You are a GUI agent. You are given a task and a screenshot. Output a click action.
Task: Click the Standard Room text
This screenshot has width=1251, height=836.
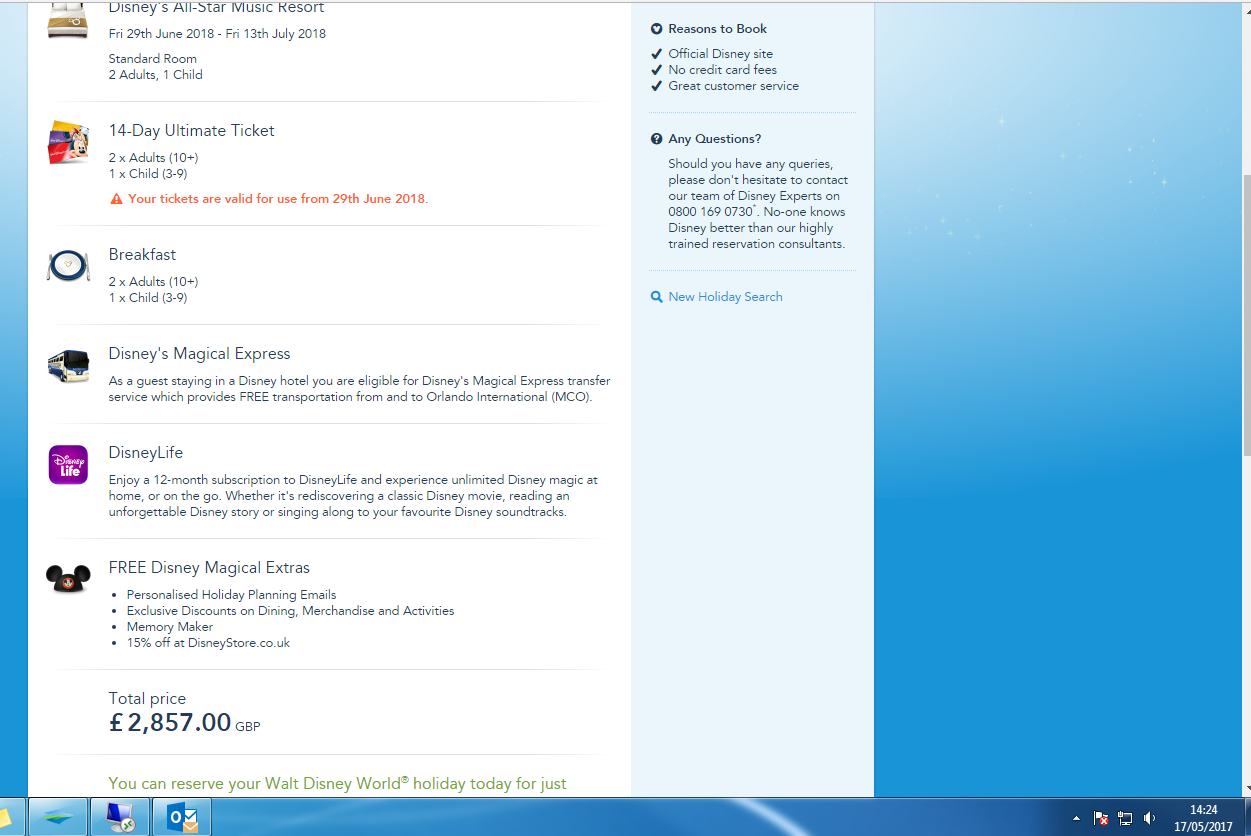[153, 59]
